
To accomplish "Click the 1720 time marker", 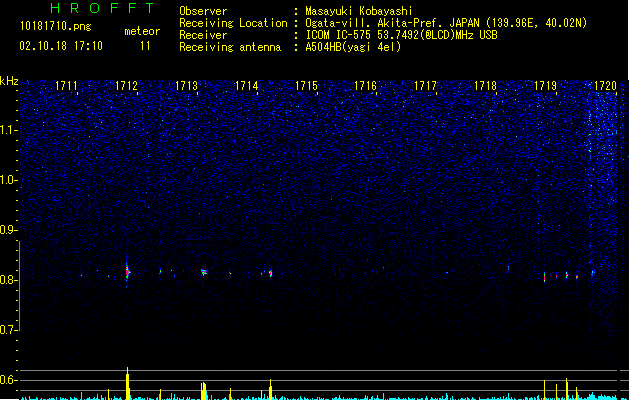I will click(605, 86).
